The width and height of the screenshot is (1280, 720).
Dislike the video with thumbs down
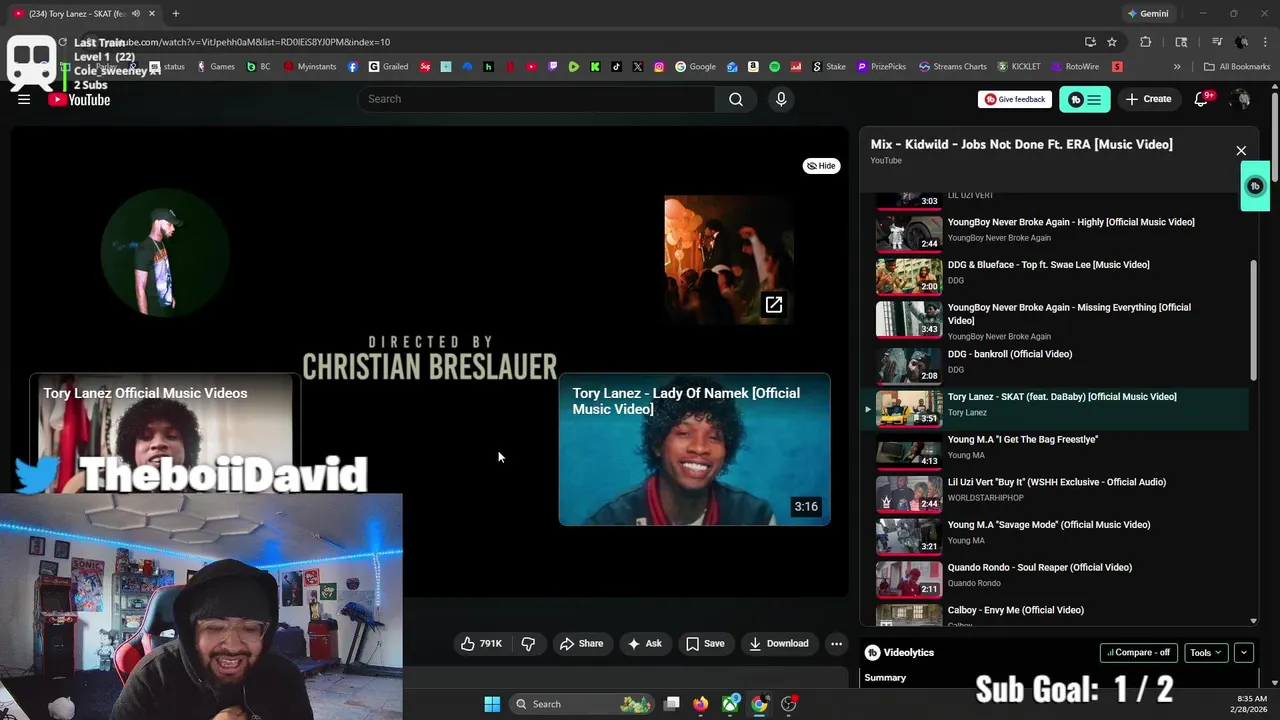pyautogui.click(x=529, y=643)
